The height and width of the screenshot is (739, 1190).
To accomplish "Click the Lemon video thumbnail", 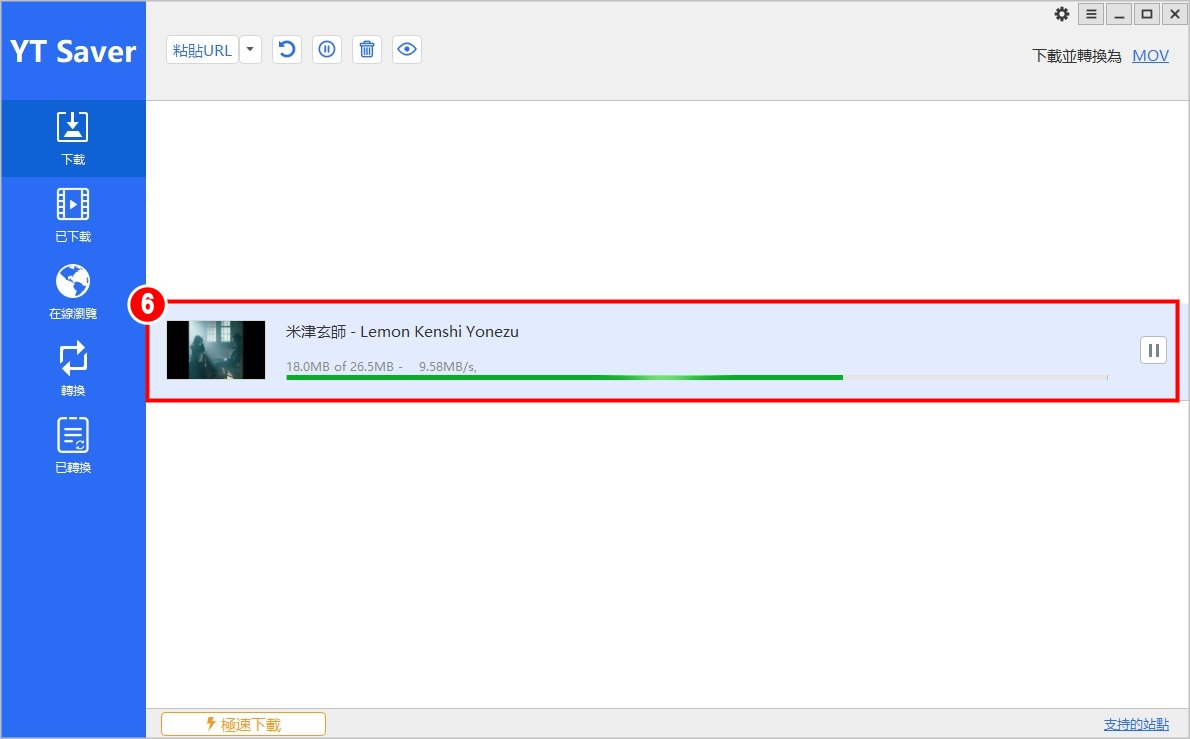I will [x=216, y=350].
